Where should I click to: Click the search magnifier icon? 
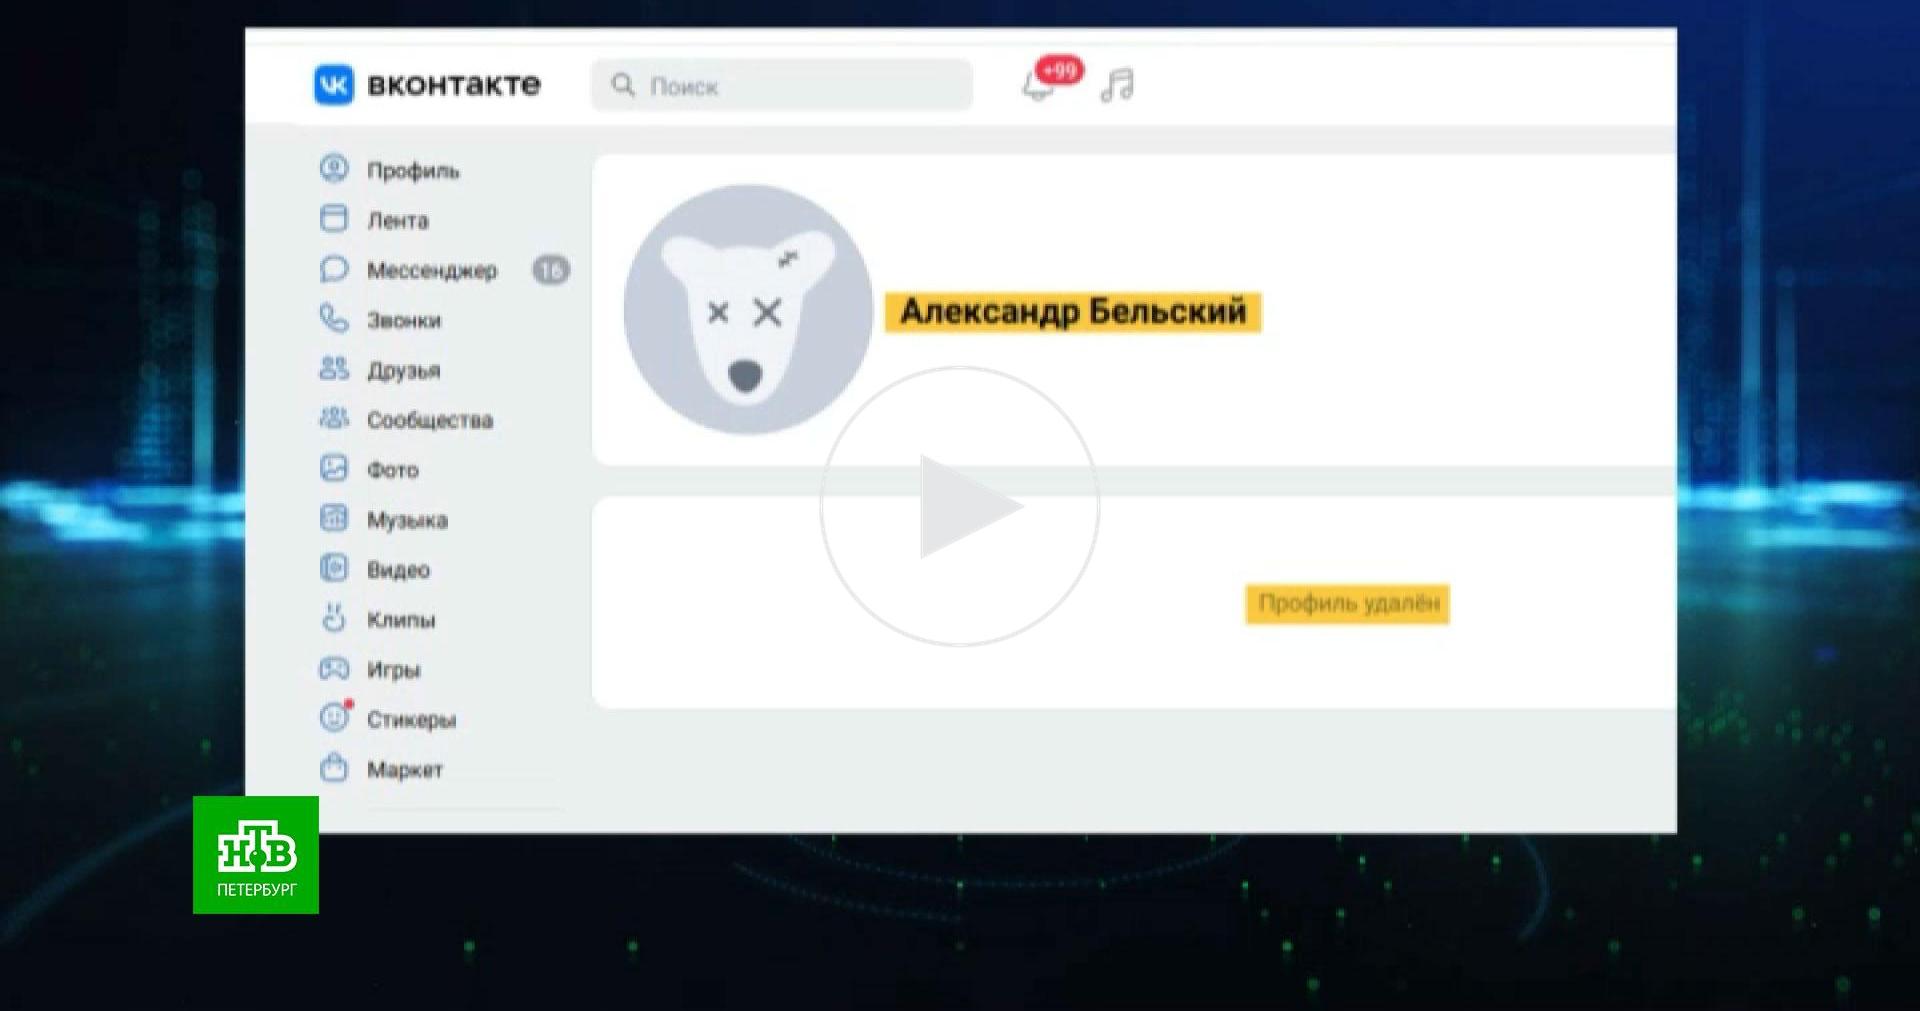click(x=623, y=85)
